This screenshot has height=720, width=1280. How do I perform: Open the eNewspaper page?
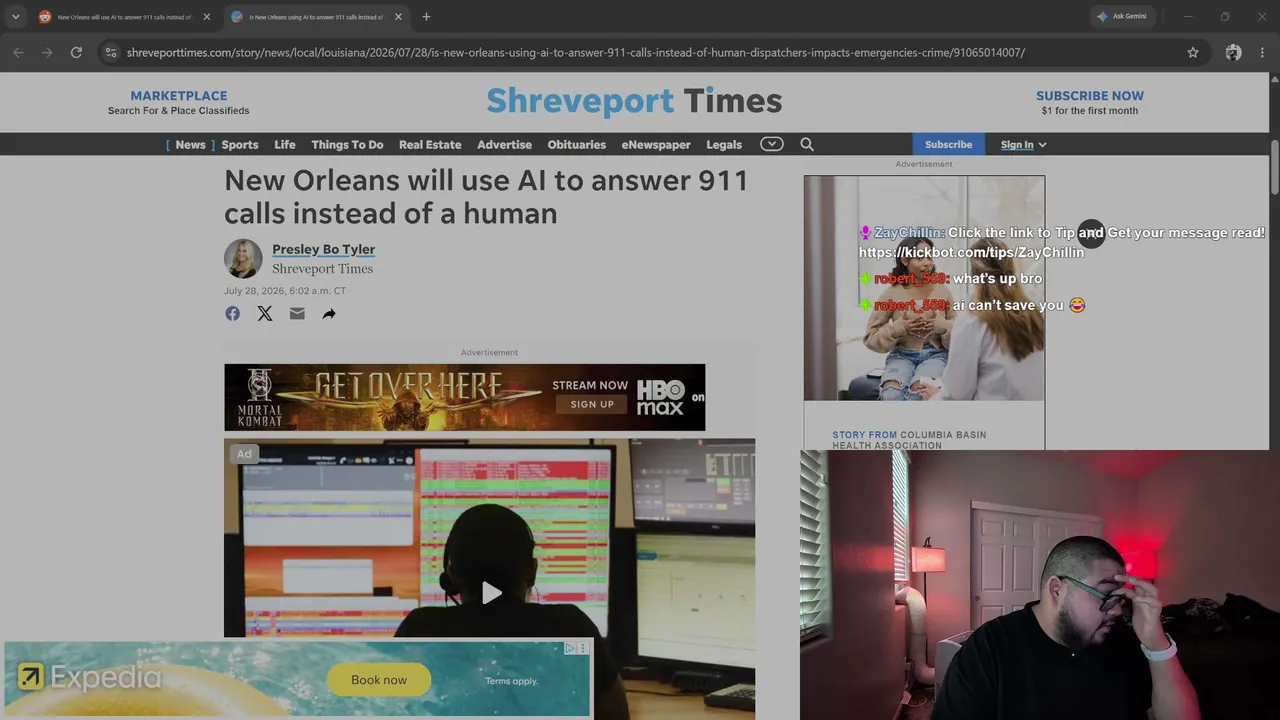(x=656, y=145)
